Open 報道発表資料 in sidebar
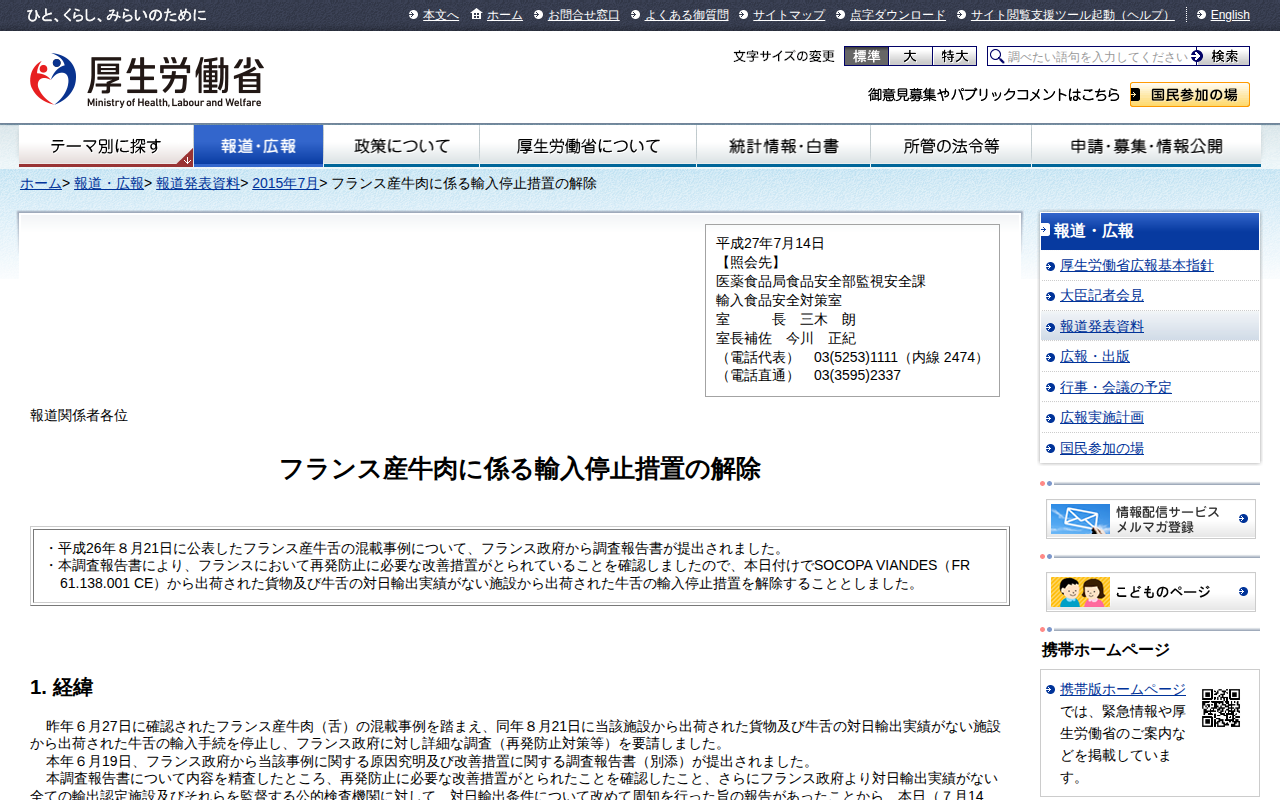The image size is (1280, 800). 1101,326
